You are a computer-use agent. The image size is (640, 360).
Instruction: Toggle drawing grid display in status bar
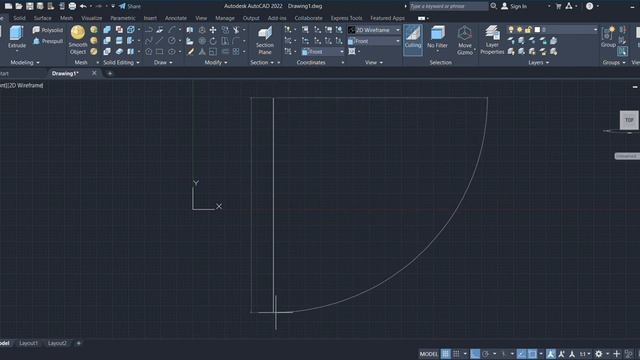point(446,354)
